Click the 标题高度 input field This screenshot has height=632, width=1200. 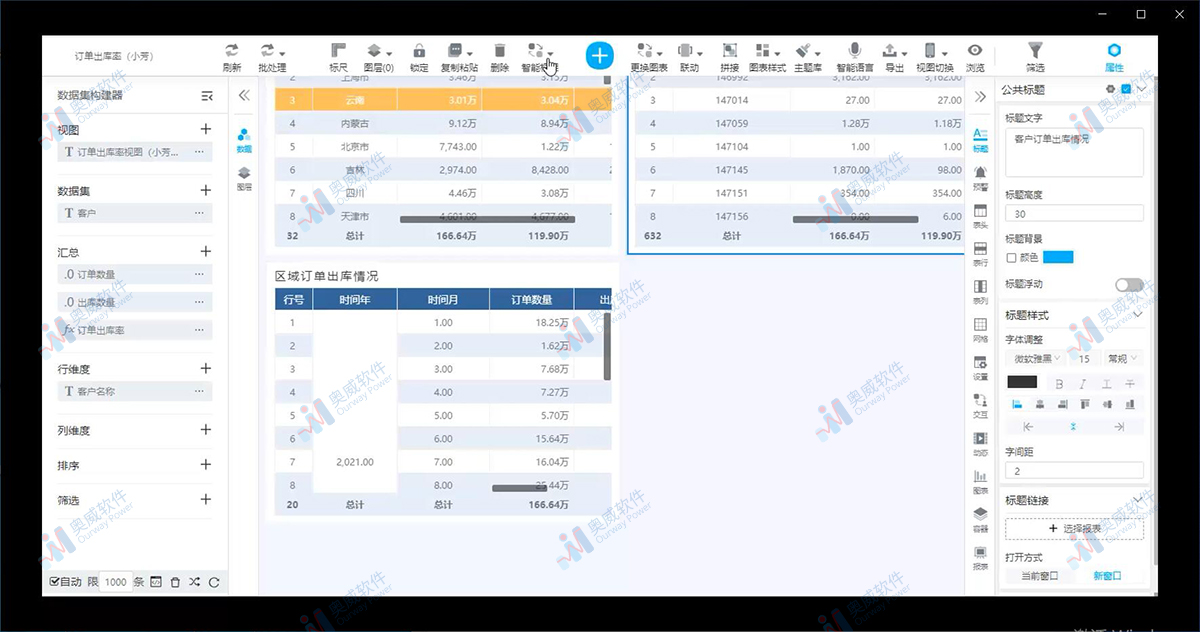coord(1074,213)
